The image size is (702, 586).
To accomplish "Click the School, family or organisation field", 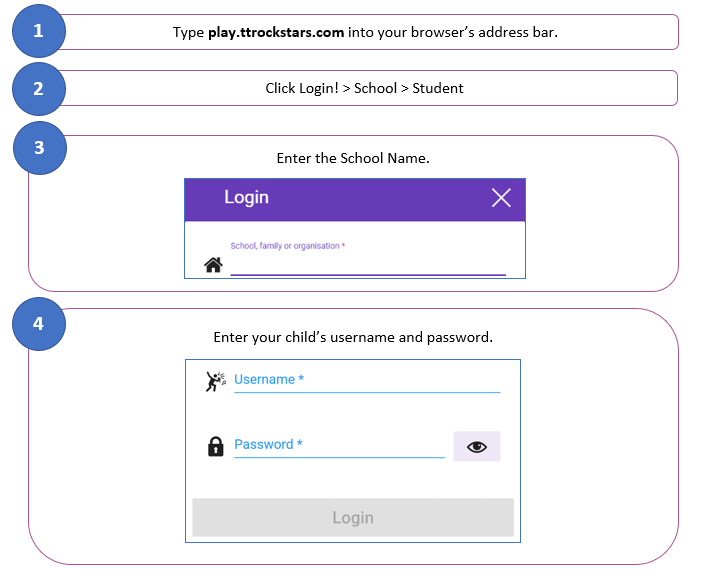I will [368, 264].
